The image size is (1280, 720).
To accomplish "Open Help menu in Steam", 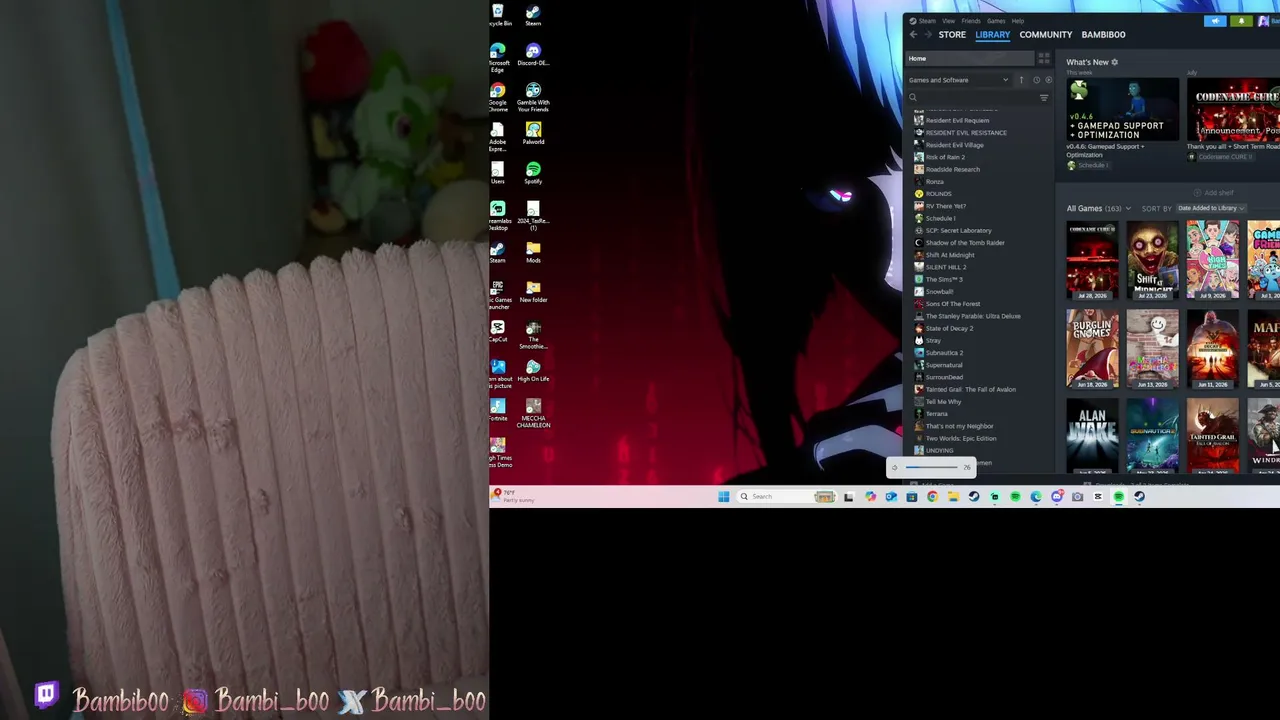I will (1018, 21).
